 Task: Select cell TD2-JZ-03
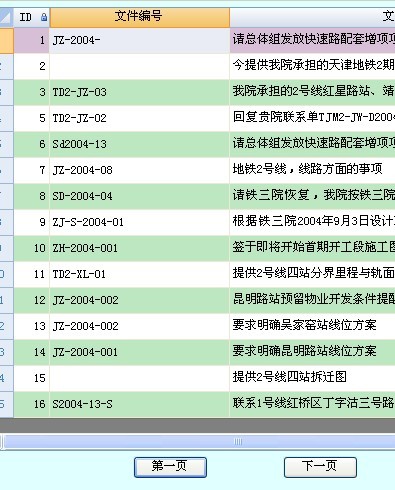coord(139,92)
